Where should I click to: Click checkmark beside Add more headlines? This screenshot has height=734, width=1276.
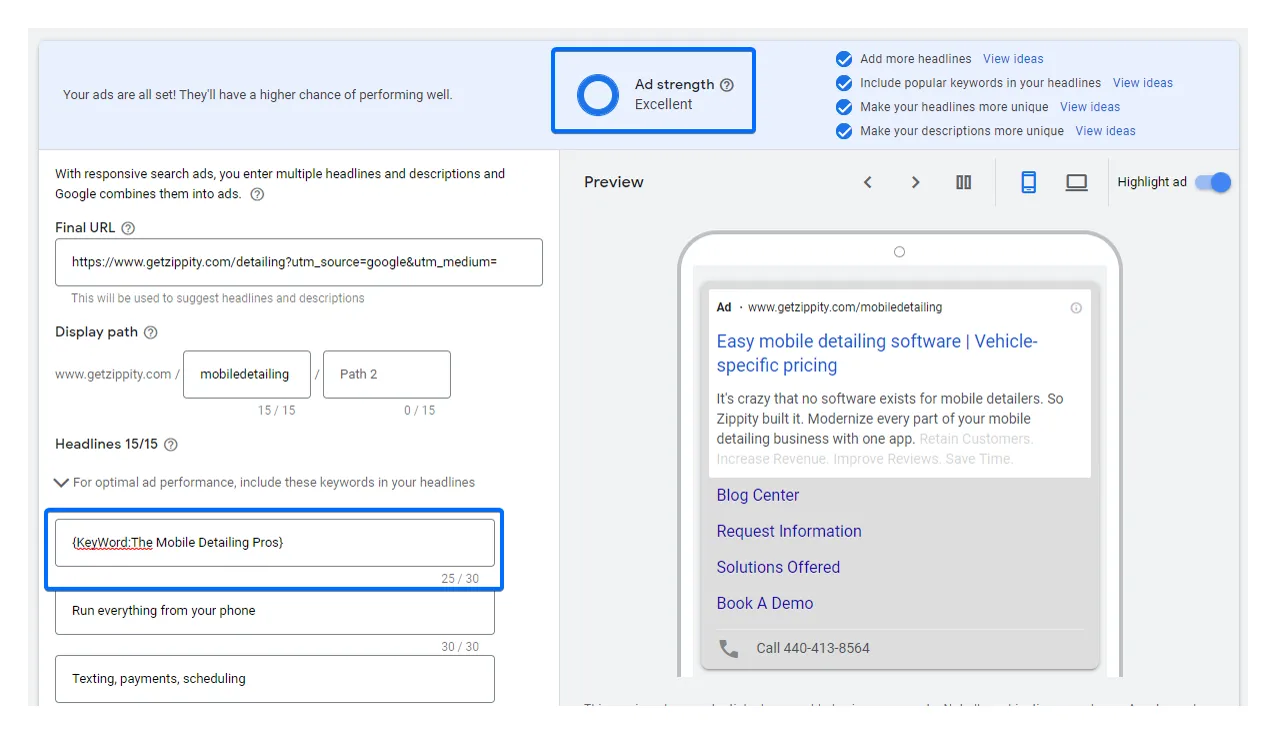[844, 59]
